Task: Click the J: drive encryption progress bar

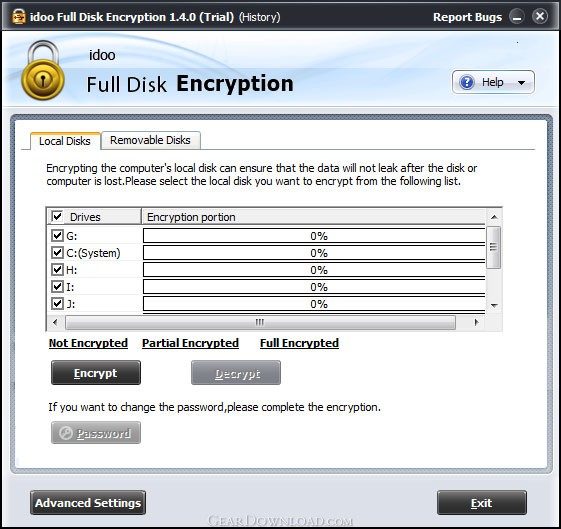Action: point(314,304)
